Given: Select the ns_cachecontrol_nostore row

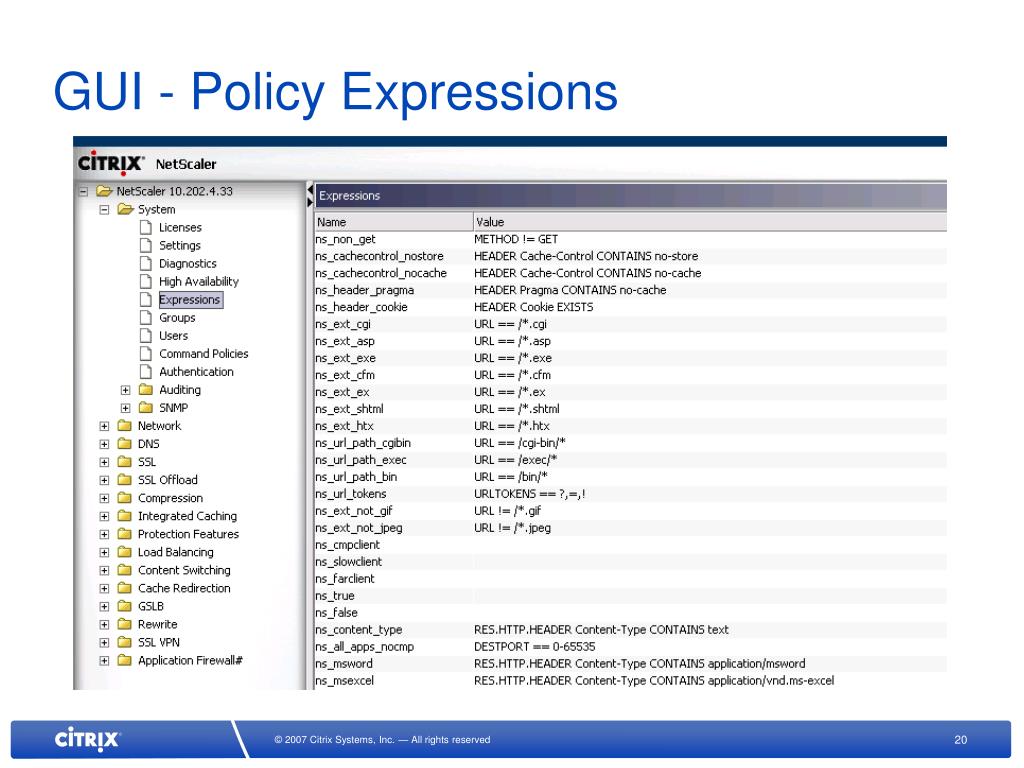Looking at the screenshot, I should coord(630,257).
